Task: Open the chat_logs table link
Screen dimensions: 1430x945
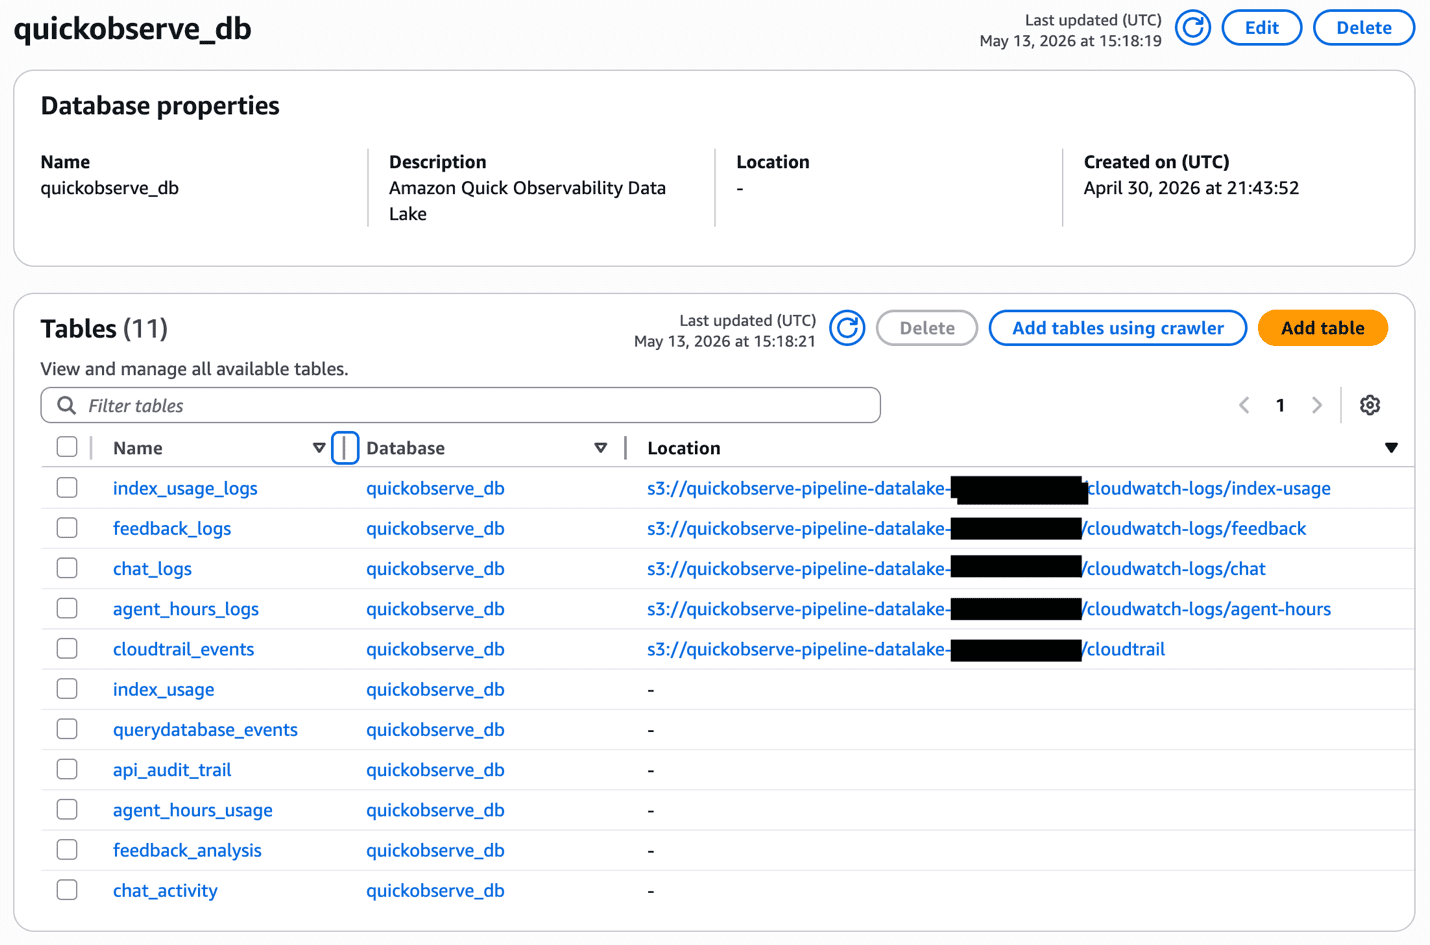Action: pyautogui.click(x=152, y=568)
